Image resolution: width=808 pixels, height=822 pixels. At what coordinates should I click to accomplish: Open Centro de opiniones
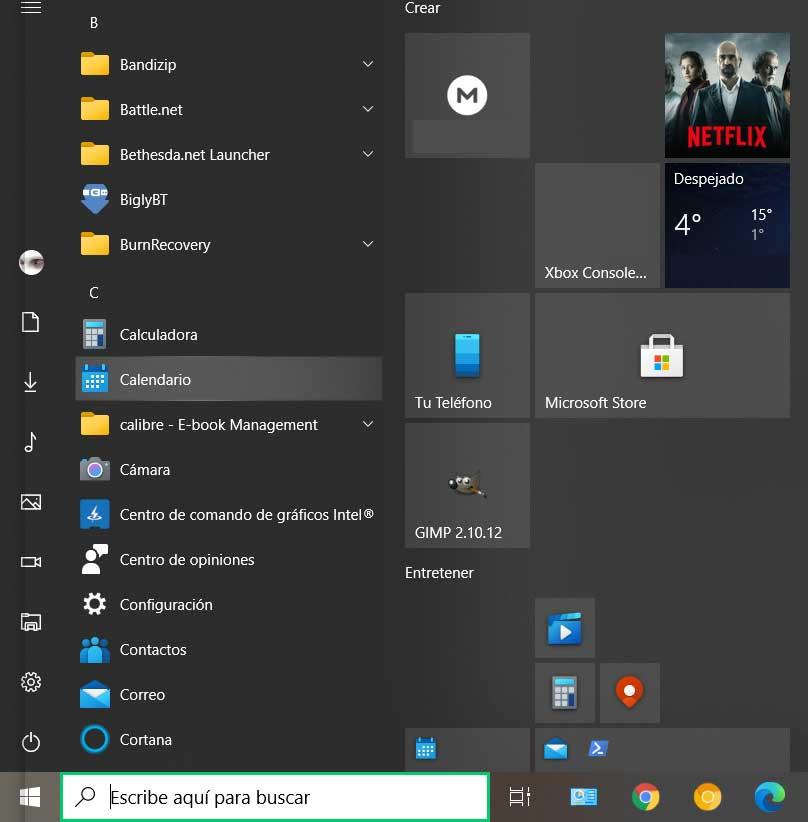[x=229, y=559]
